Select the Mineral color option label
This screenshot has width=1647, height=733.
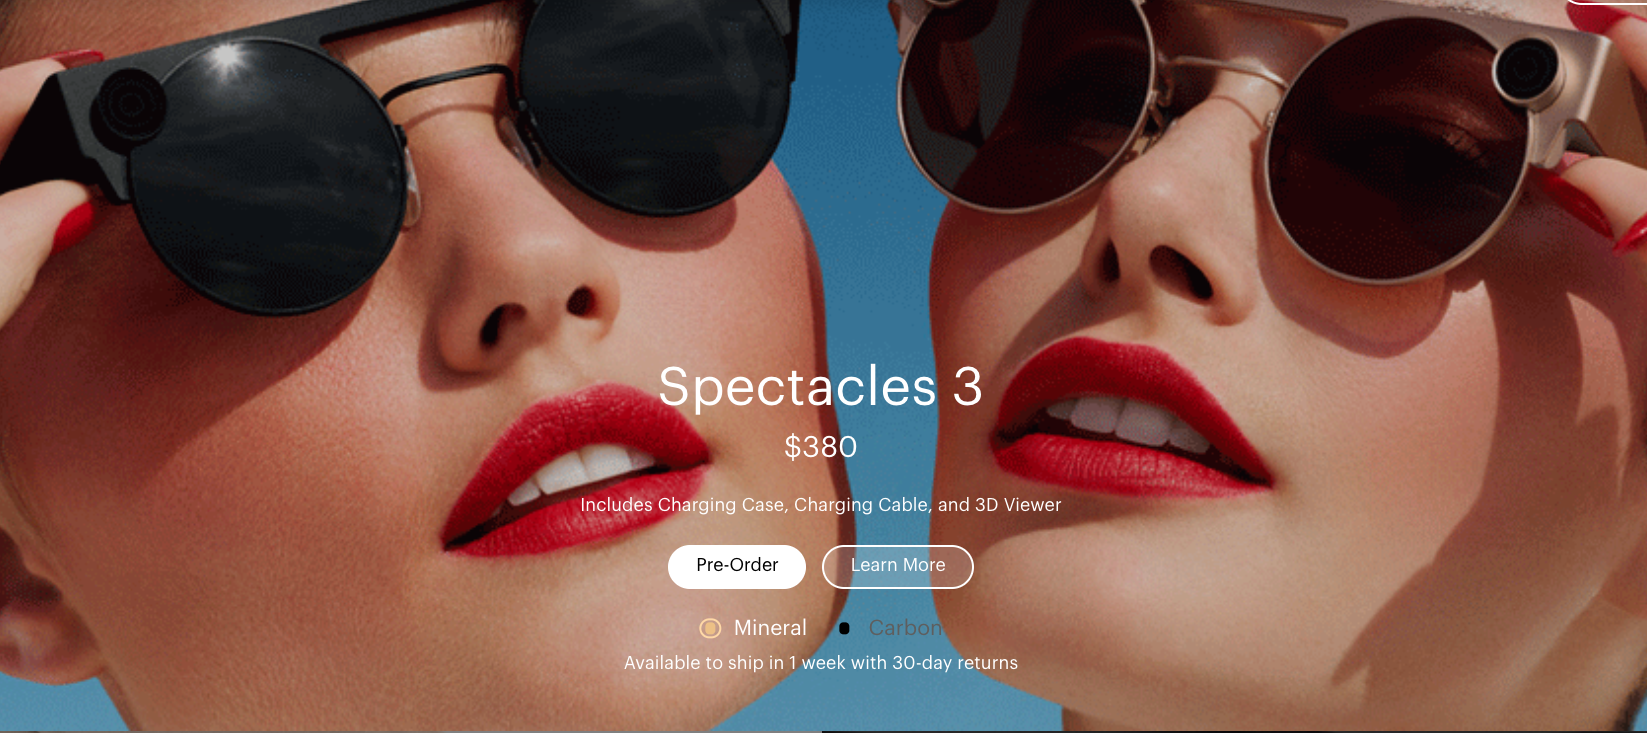click(770, 628)
